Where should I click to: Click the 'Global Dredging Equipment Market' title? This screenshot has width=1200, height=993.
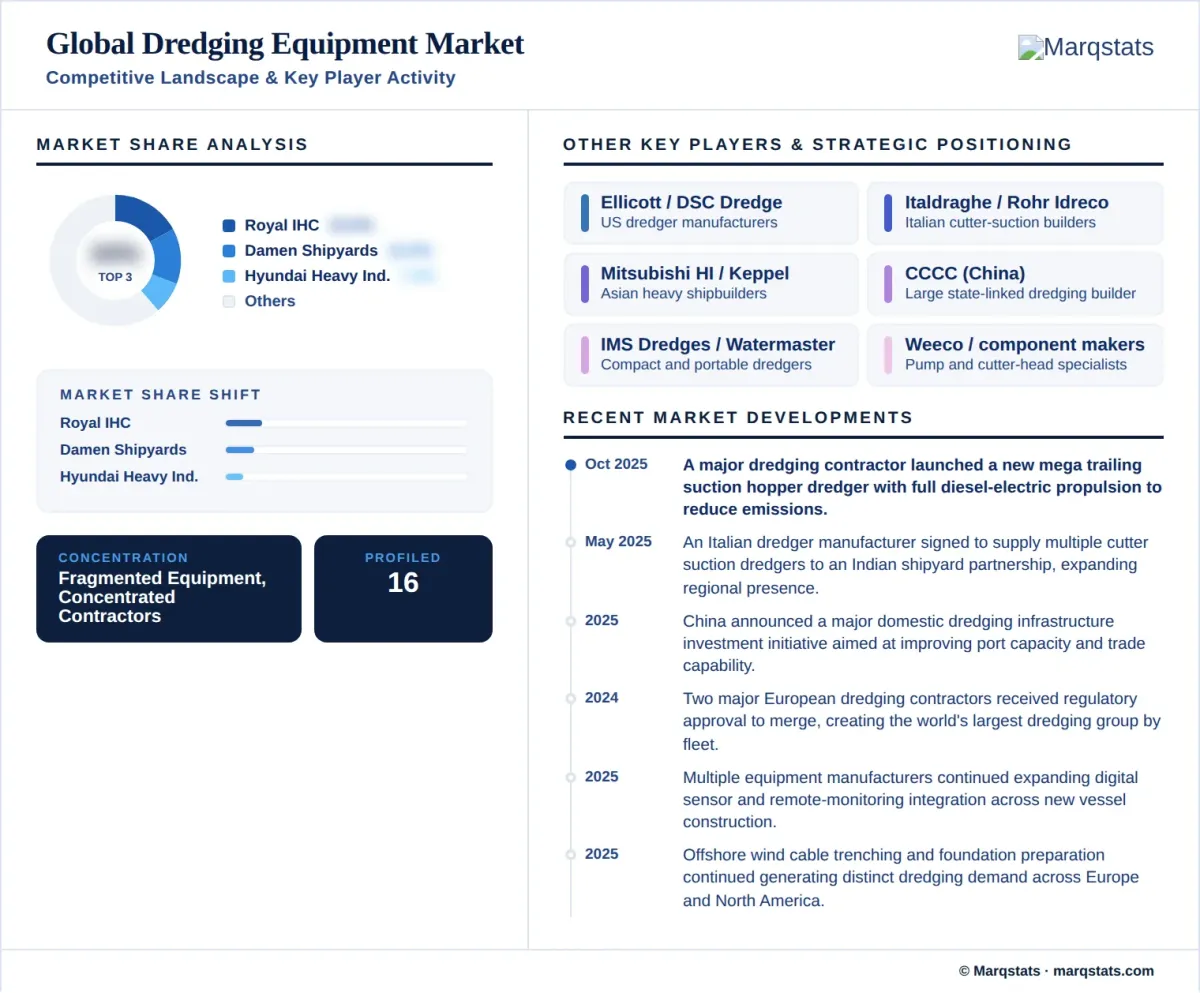[285, 44]
